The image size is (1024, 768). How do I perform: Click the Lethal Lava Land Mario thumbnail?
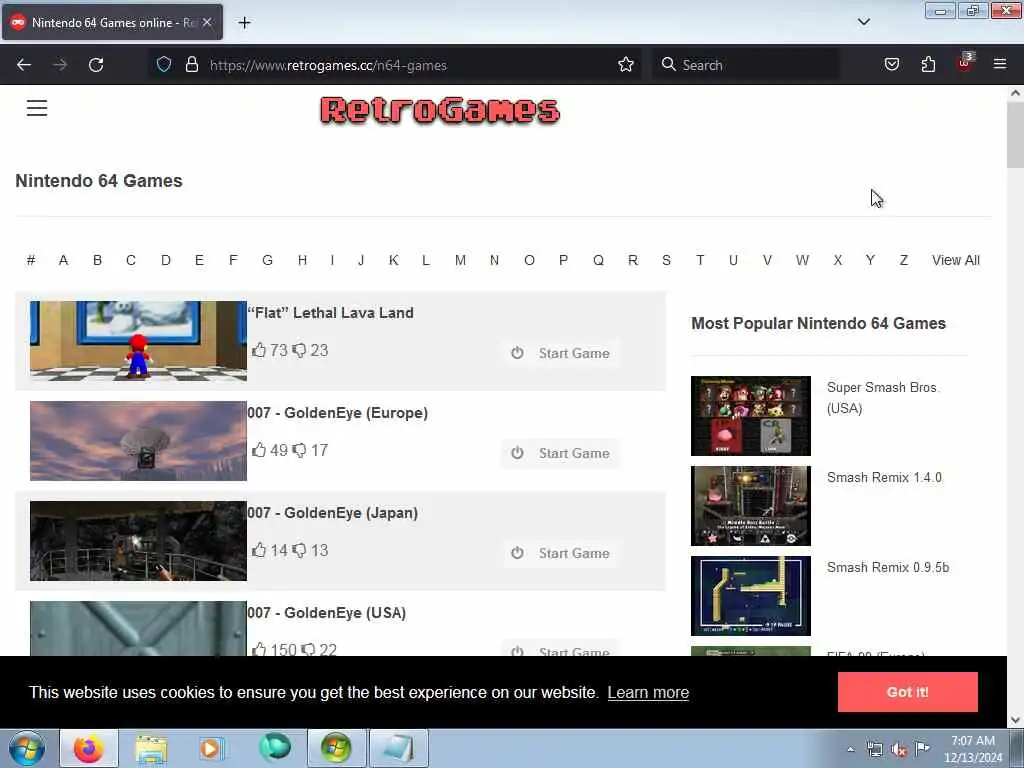[138, 341]
